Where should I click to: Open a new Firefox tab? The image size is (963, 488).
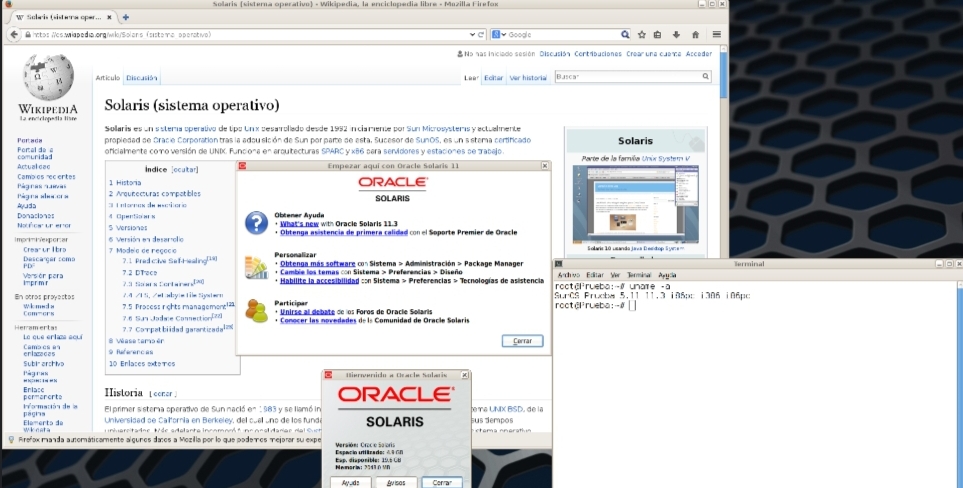(x=125, y=17)
